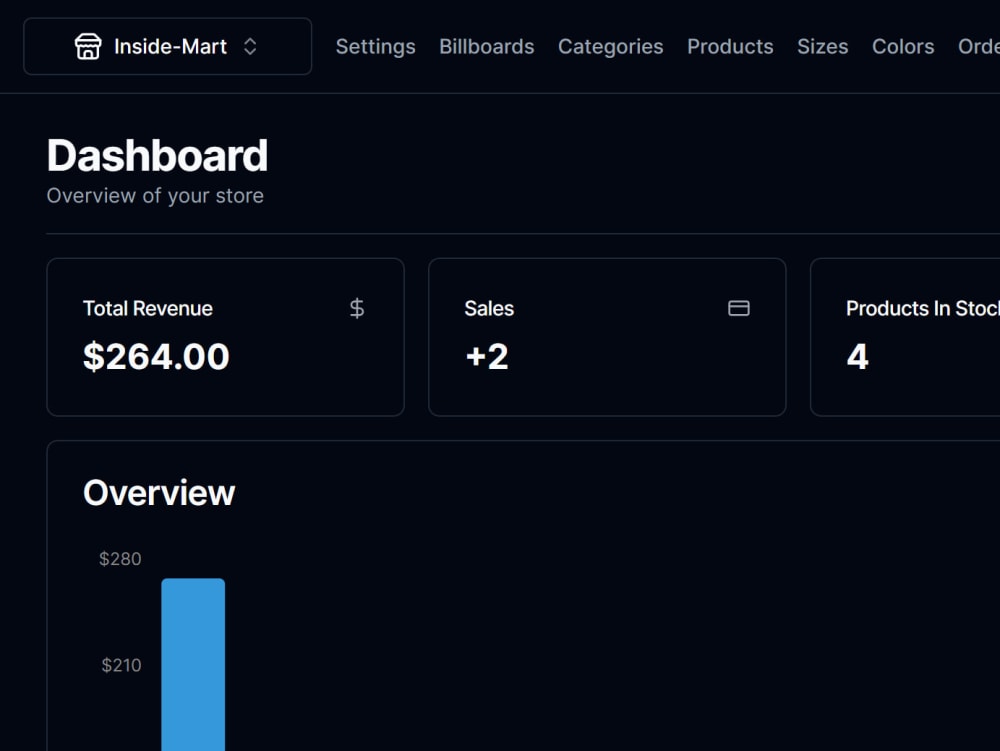
Task: Click the up-down chevrons next to Inside-Mart
Action: (250, 47)
